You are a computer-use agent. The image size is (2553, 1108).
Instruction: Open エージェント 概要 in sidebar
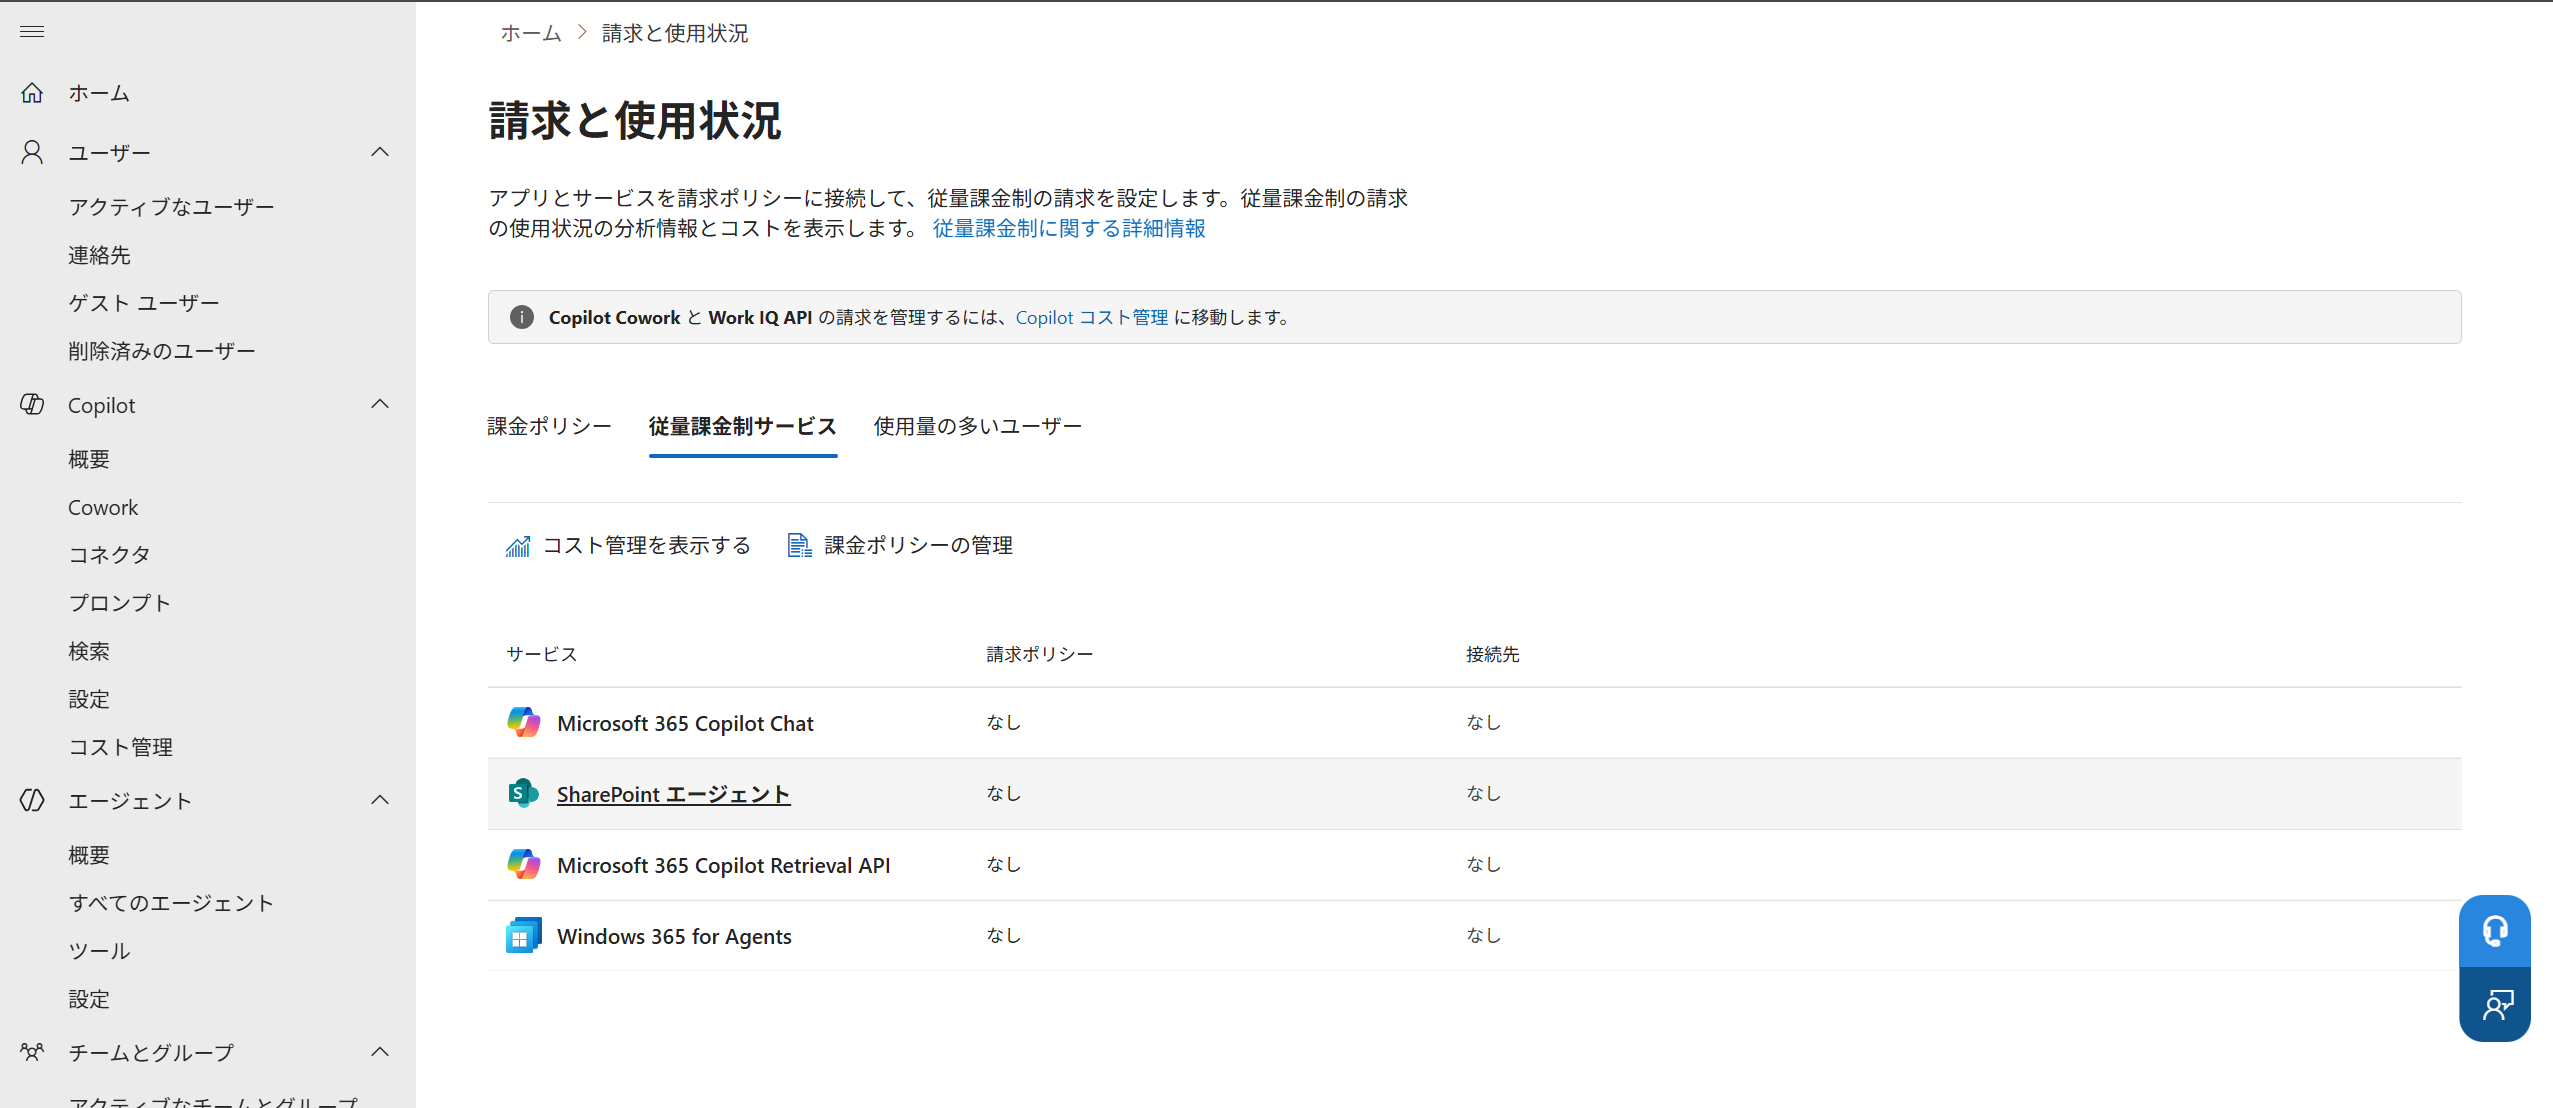click(x=89, y=855)
